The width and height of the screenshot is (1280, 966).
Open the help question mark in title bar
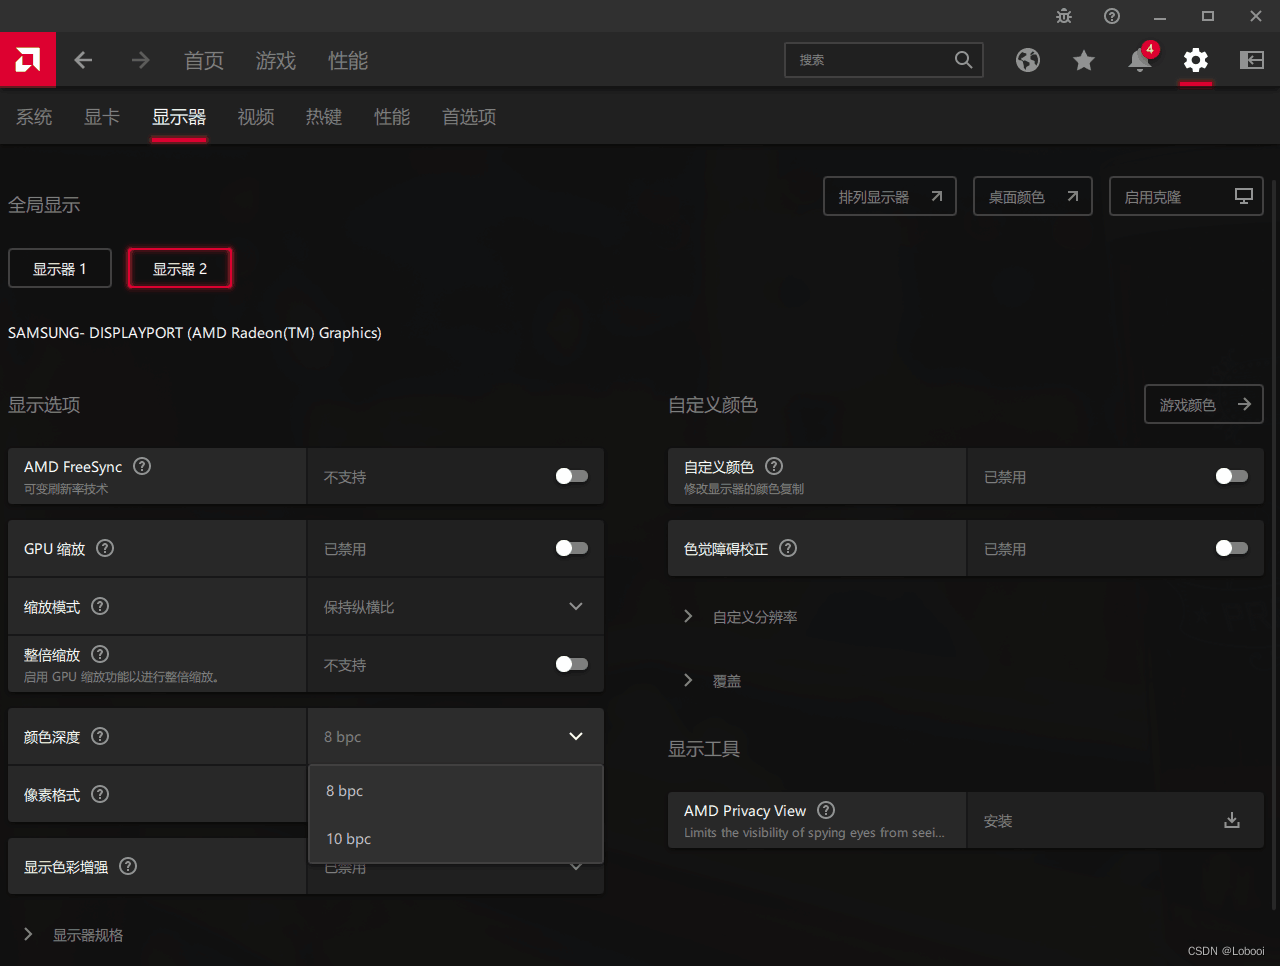(x=1112, y=16)
